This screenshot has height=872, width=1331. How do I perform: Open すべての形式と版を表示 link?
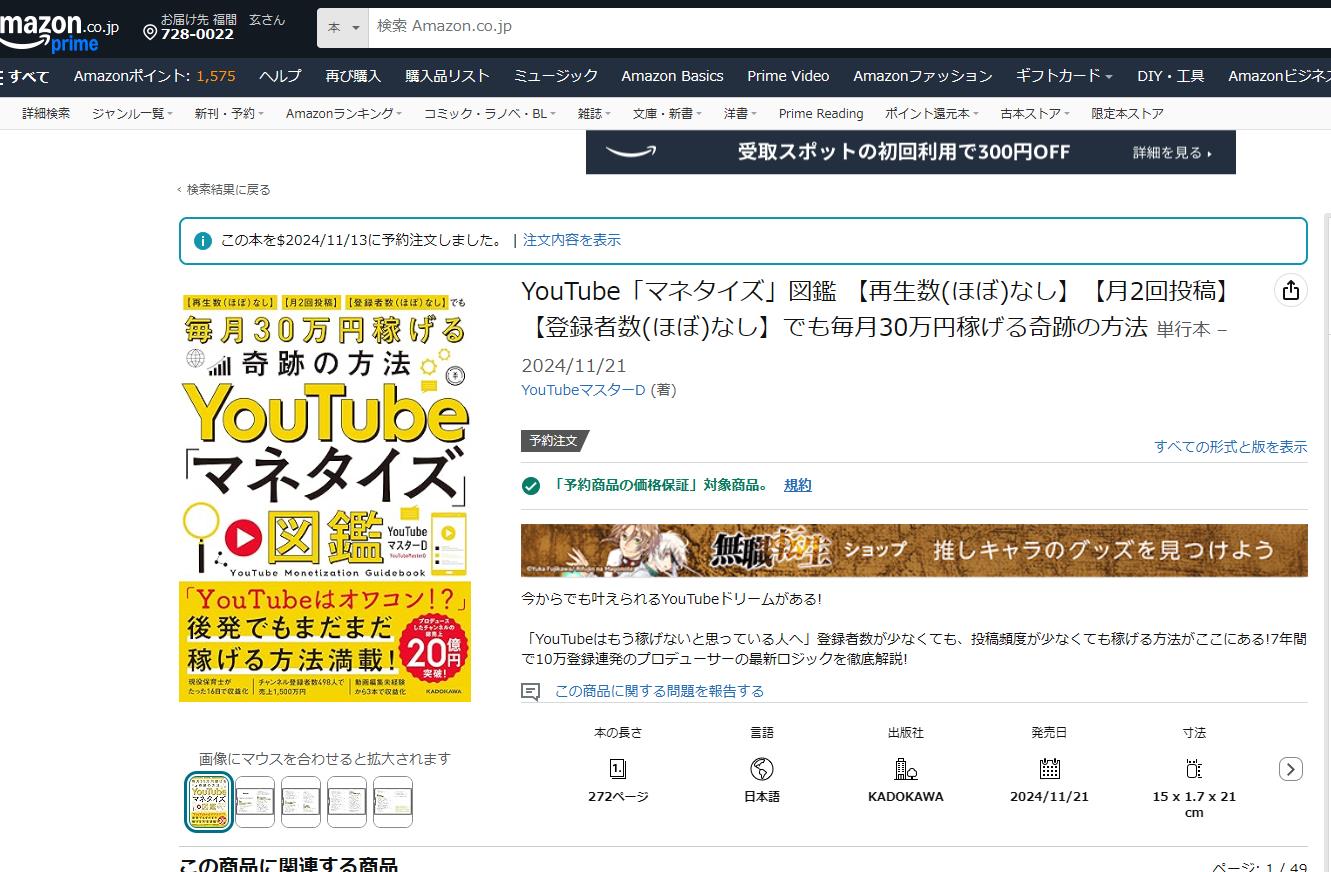pyautogui.click(x=1230, y=447)
